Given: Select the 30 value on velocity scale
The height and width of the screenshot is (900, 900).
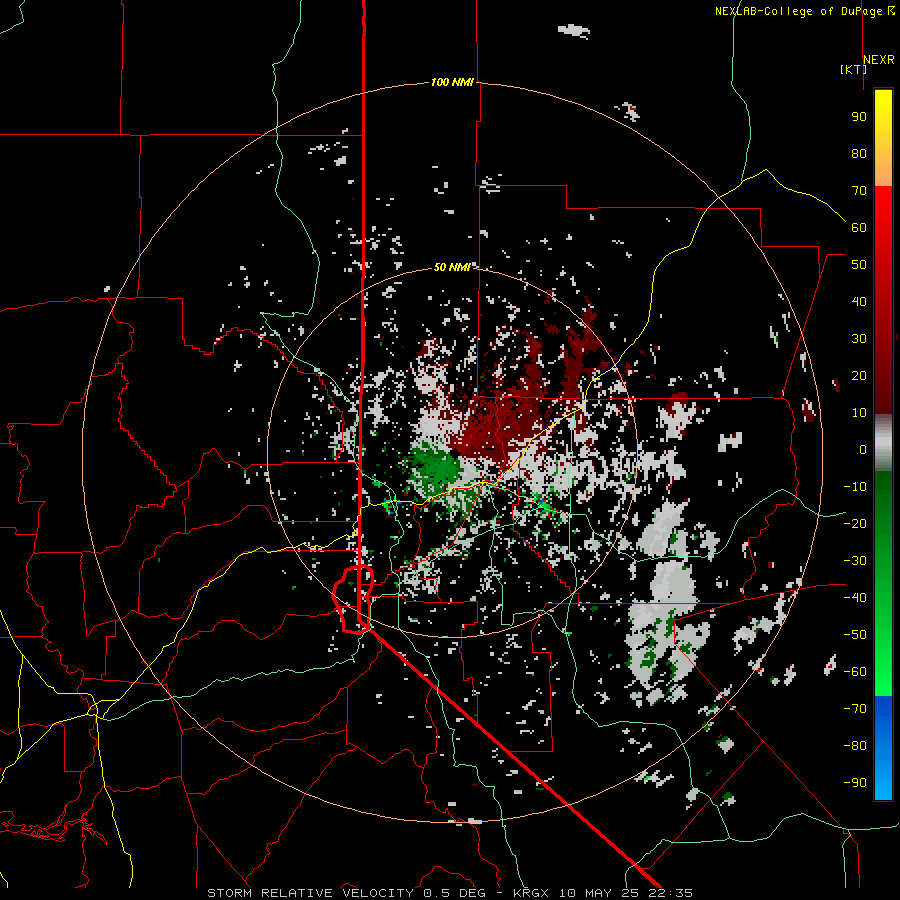Looking at the screenshot, I should pyautogui.click(x=859, y=339).
